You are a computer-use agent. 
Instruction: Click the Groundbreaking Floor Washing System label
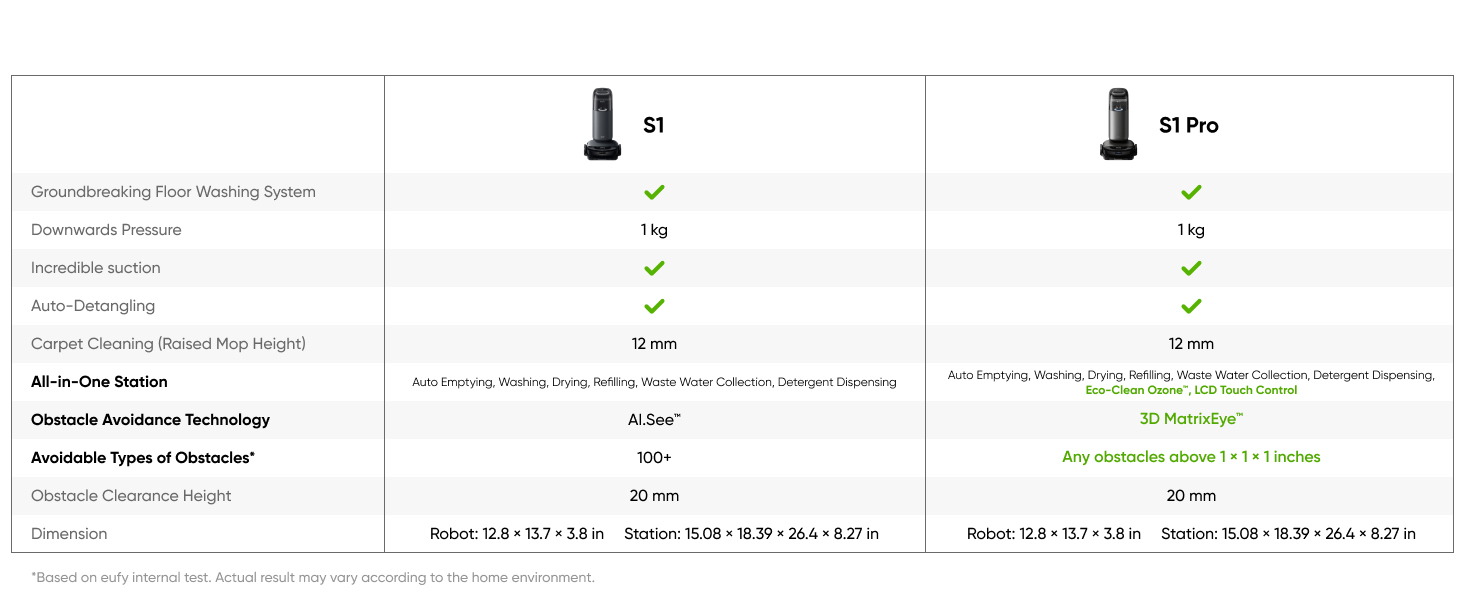coord(173,192)
